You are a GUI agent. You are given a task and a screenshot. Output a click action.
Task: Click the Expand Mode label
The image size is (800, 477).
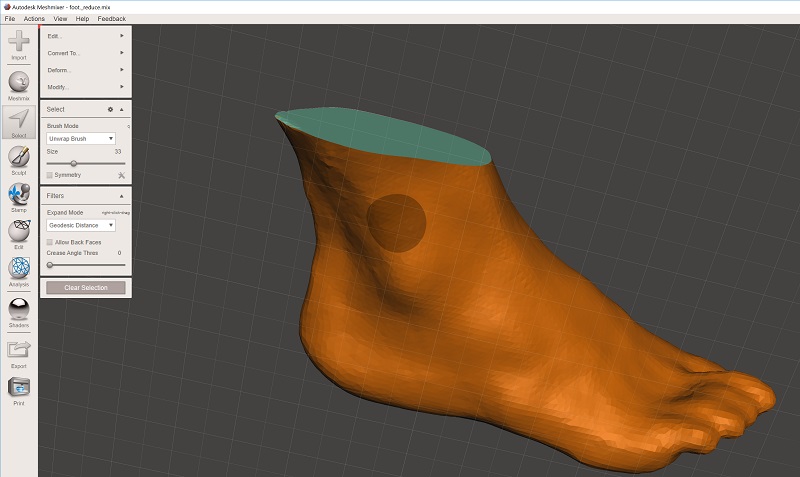[x=65, y=212]
